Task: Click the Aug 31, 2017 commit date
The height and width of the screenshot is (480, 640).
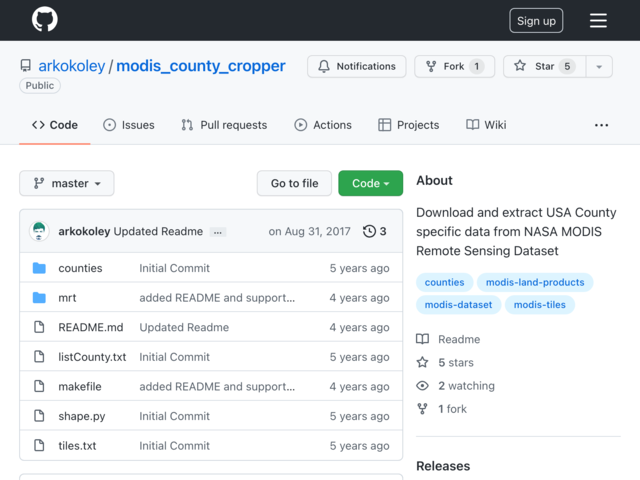Action: [x=309, y=231]
